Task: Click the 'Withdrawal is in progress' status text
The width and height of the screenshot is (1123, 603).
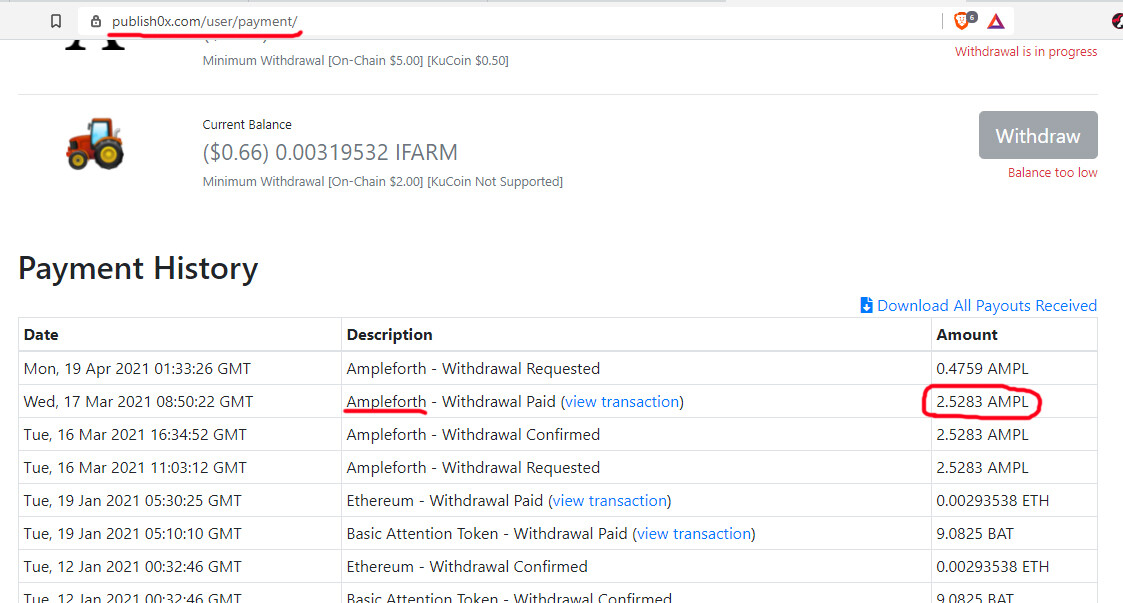Action: click(1025, 51)
